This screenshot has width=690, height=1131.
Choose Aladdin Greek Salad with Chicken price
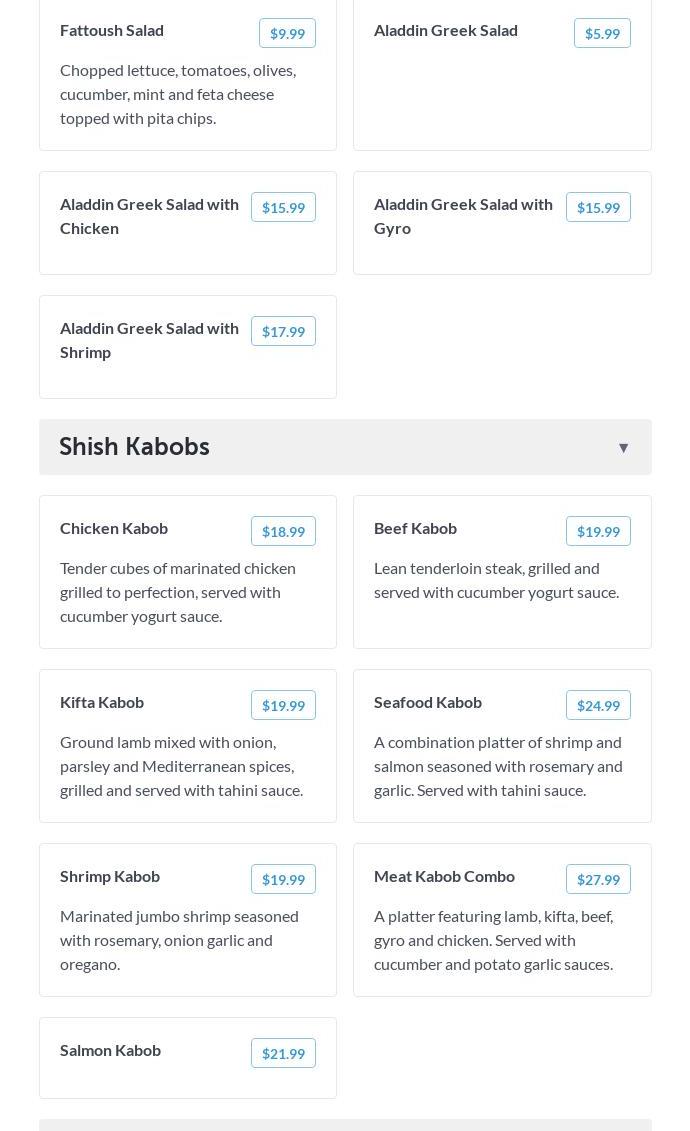tap(283, 208)
